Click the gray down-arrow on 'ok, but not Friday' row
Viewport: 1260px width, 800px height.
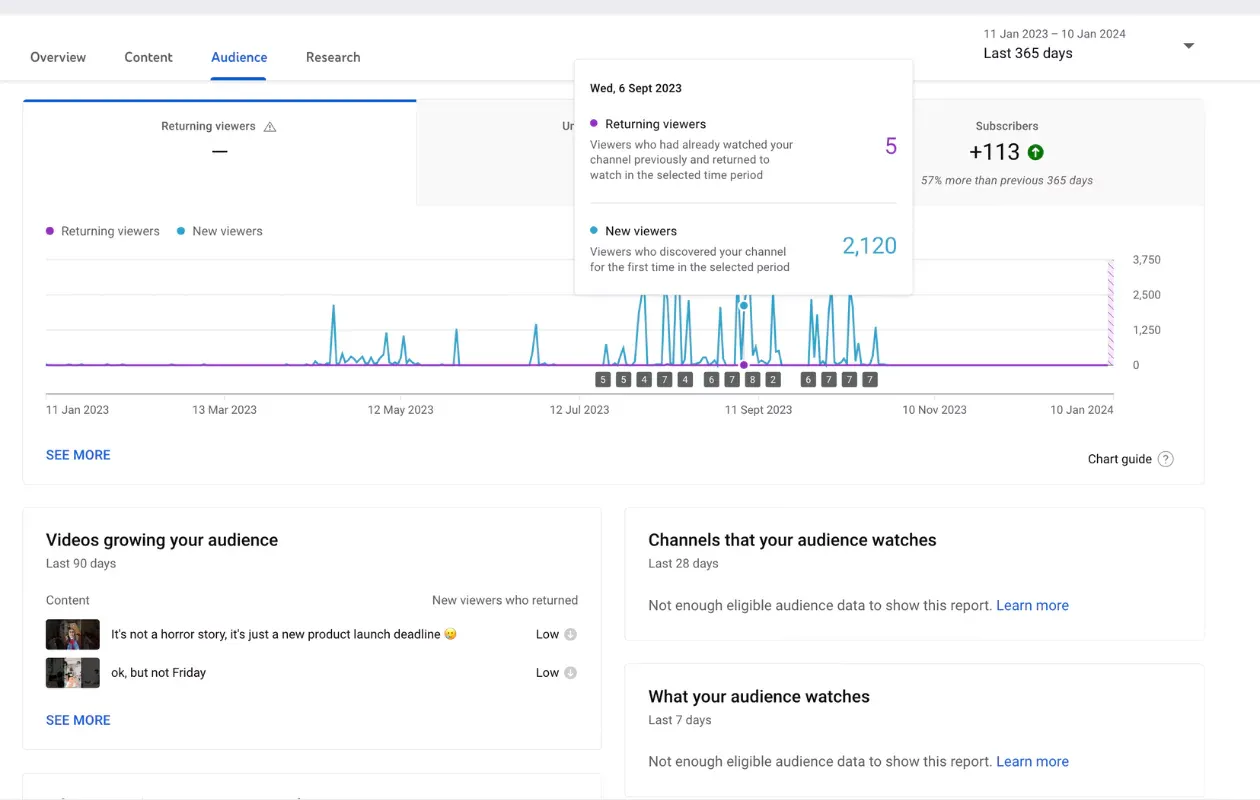point(571,673)
